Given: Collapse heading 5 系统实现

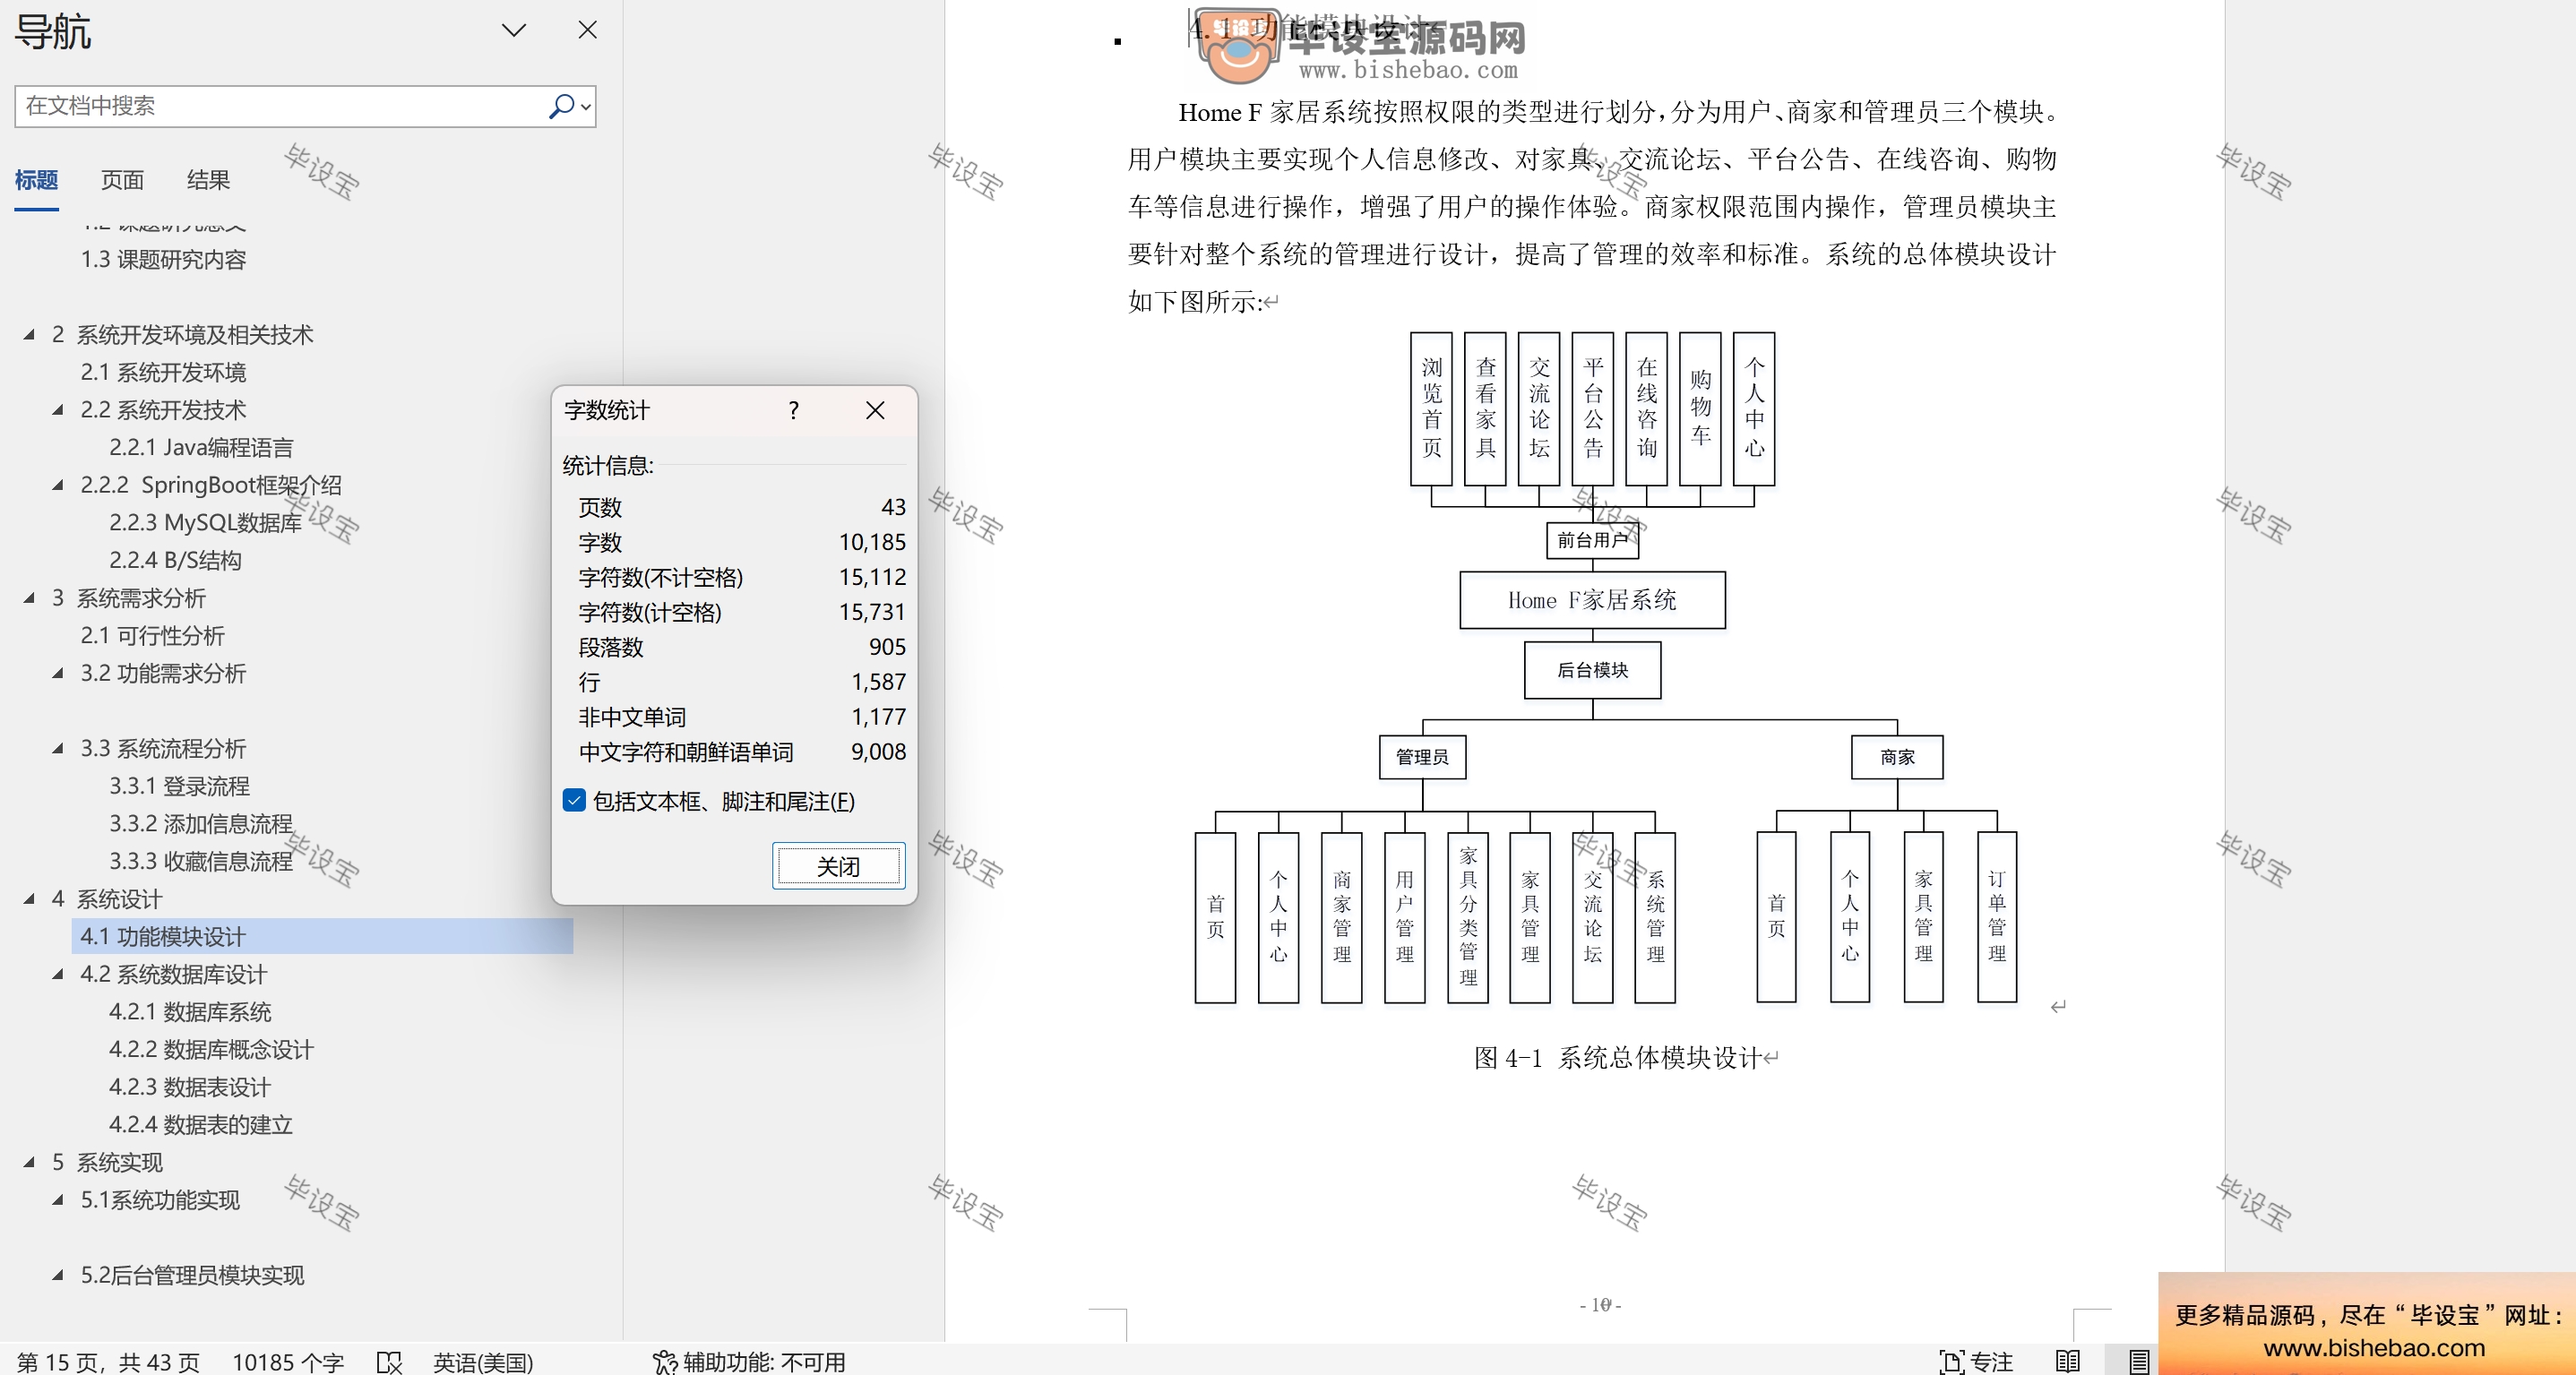Looking at the screenshot, I should (x=29, y=1162).
